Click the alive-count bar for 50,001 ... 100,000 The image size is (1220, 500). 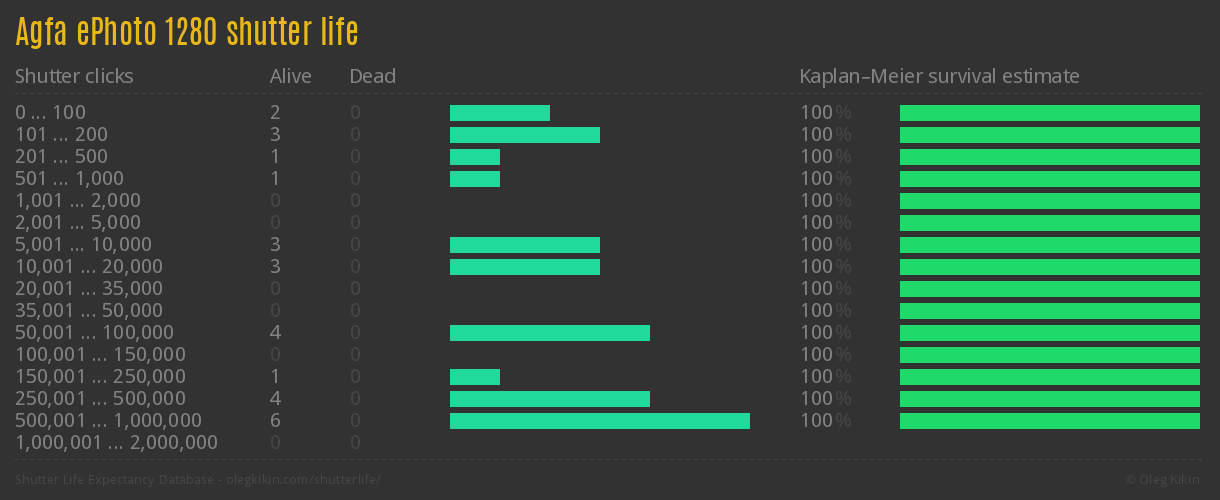549,333
